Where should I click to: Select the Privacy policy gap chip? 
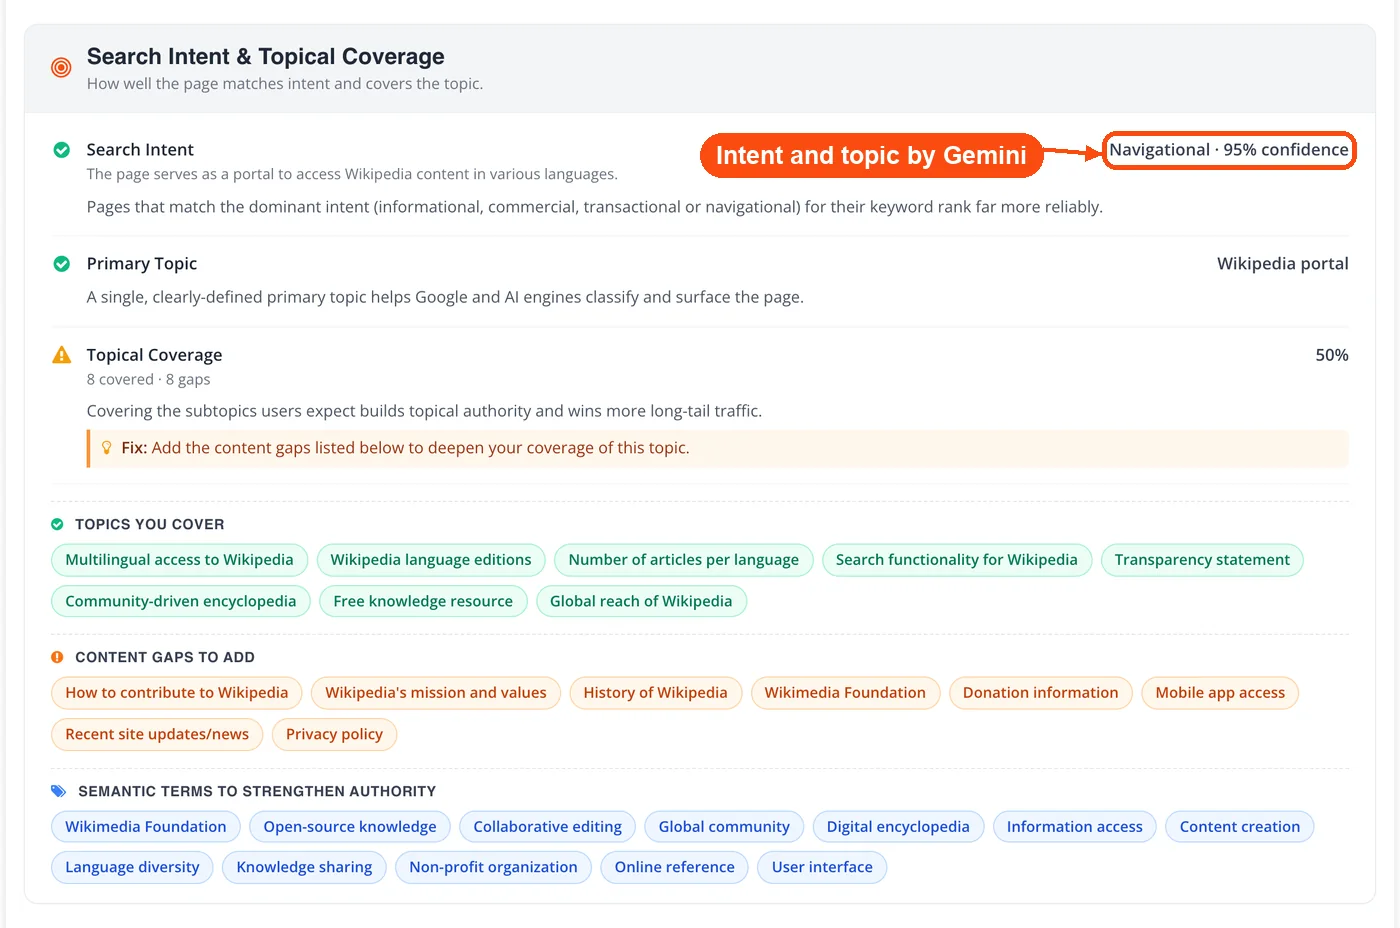pos(334,734)
